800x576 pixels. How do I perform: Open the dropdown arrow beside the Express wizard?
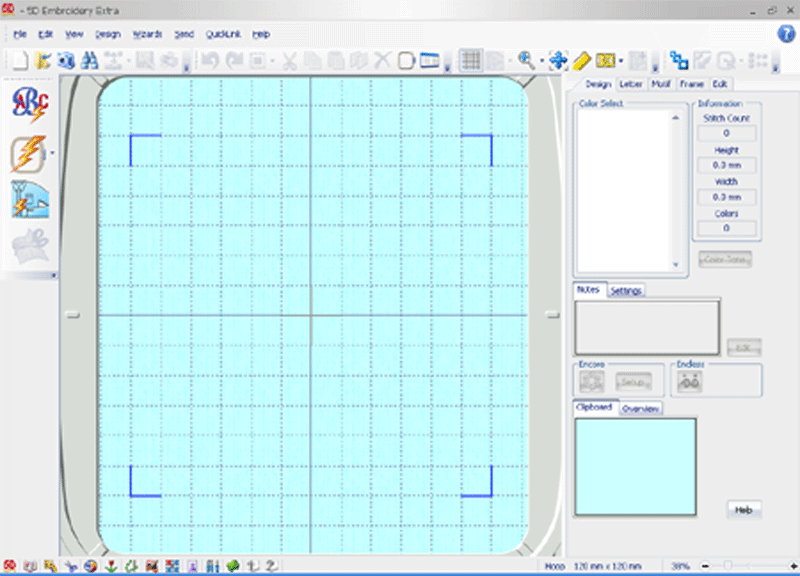52,153
